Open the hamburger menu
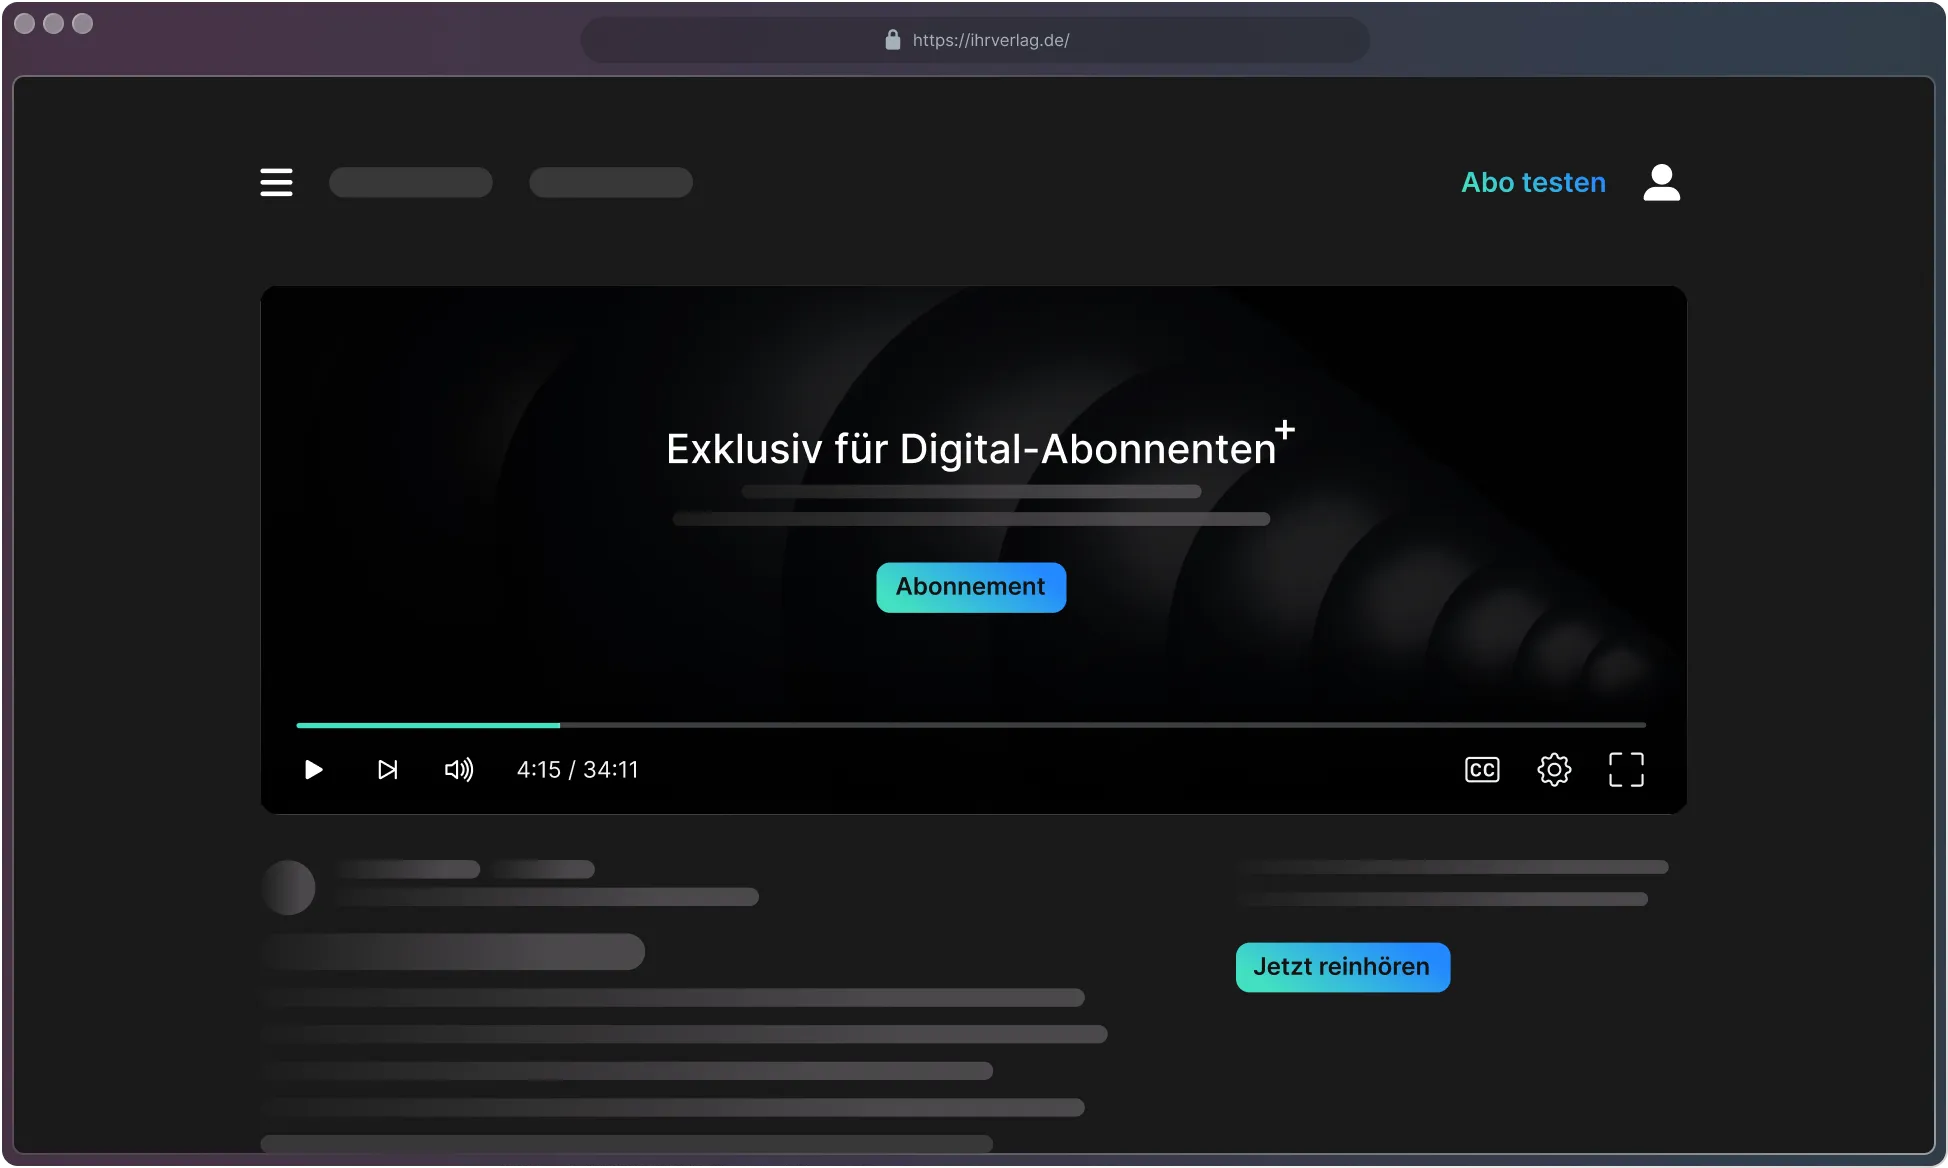The image size is (1948, 1168). (276, 182)
